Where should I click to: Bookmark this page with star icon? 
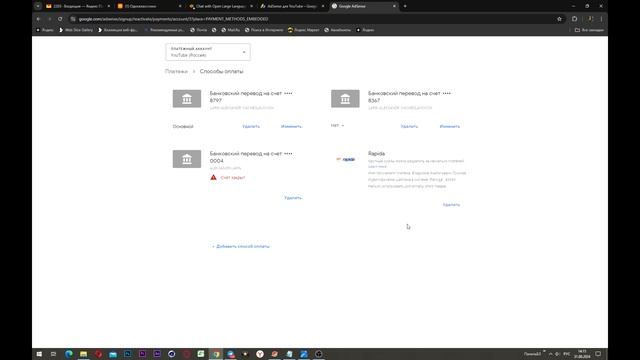click(559, 19)
